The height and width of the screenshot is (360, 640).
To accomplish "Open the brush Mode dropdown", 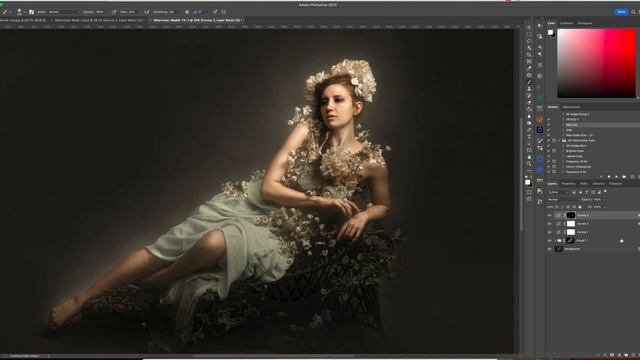I will [x=64, y=12].
